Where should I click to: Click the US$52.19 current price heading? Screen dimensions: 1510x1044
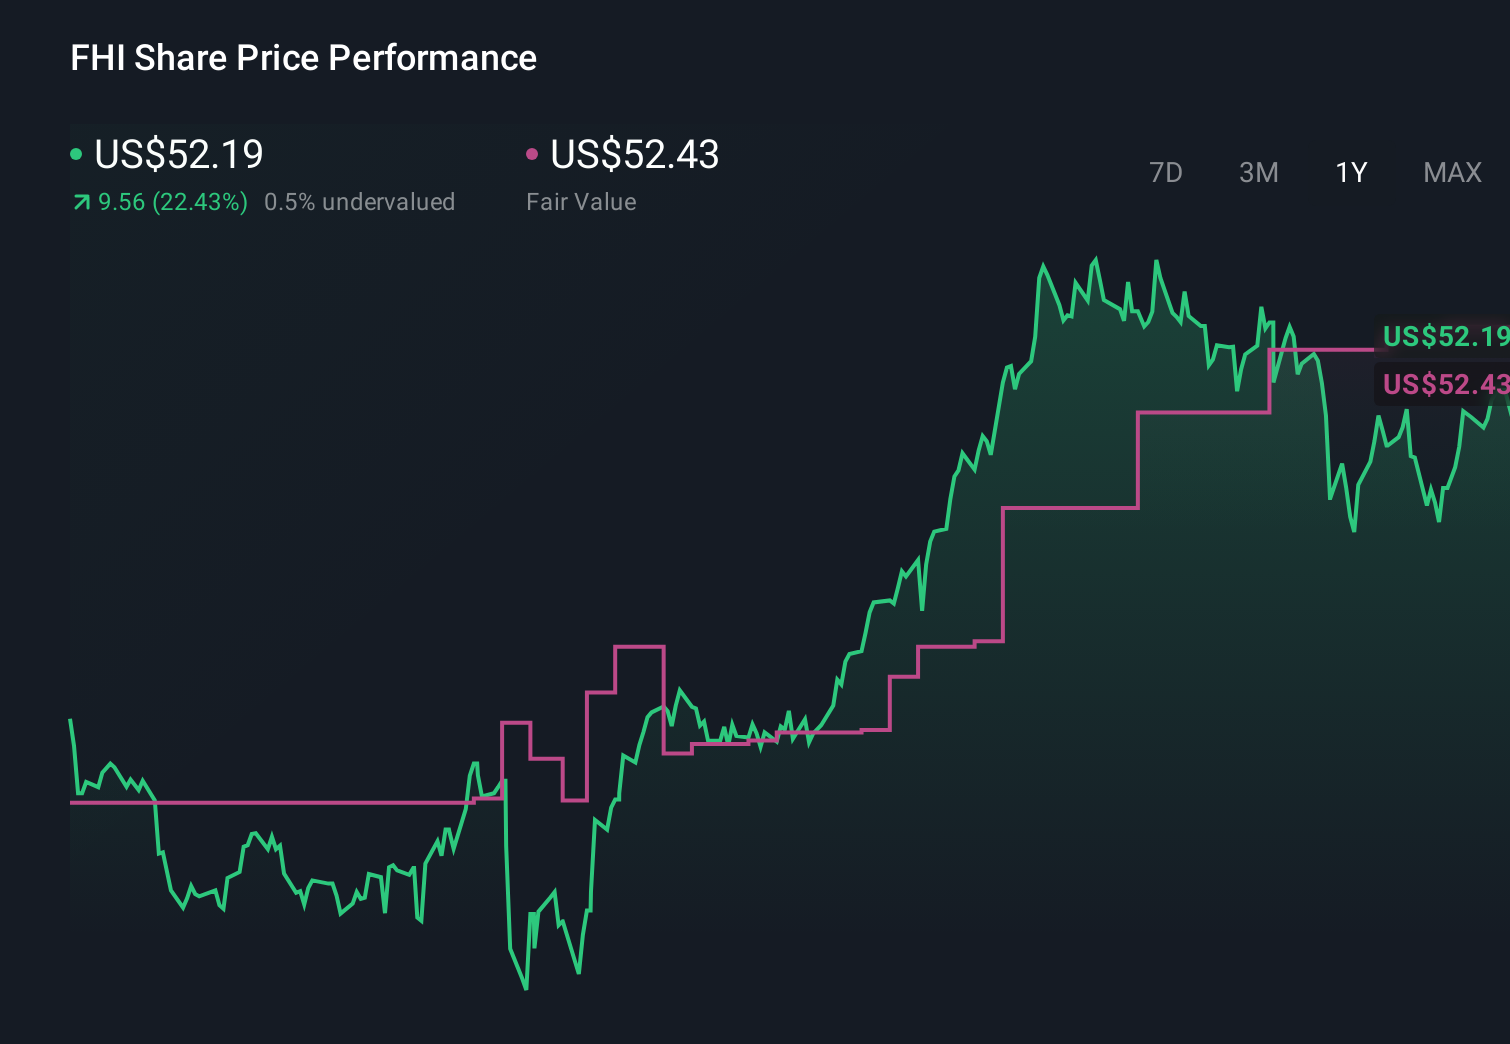pos(178,155)
